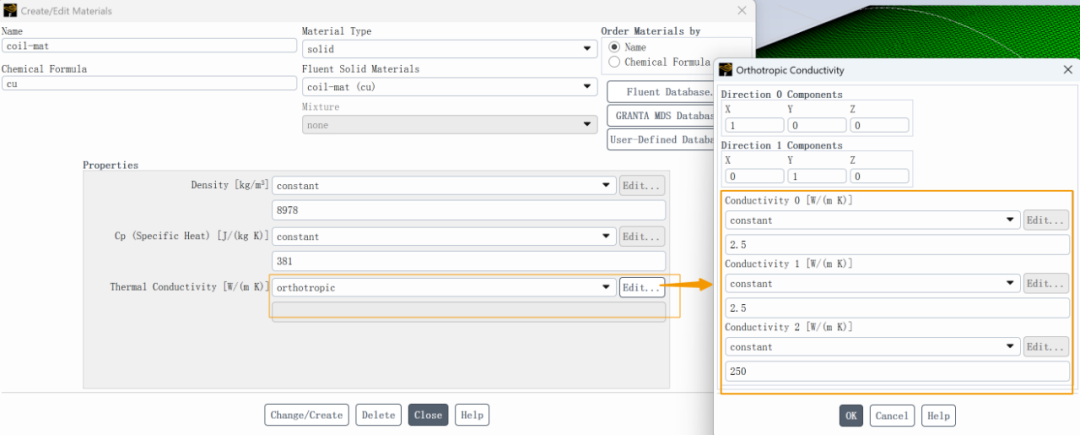
Task: Click Edit next to Thermal Conductivity
Action: coord(642,288)
